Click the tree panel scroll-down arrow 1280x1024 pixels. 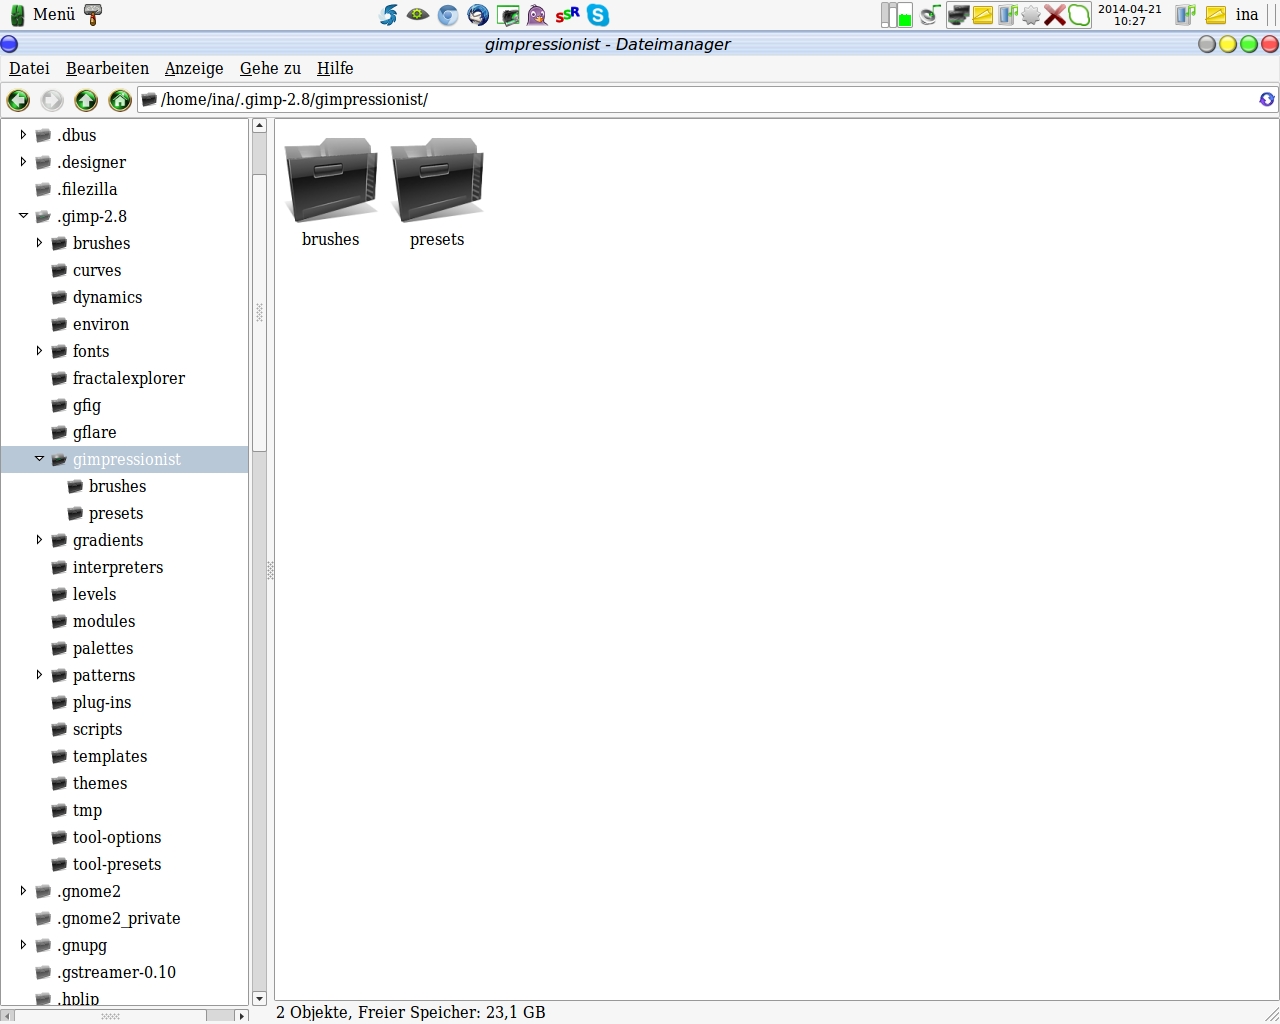pyautogui.click(x=259, y=998)
